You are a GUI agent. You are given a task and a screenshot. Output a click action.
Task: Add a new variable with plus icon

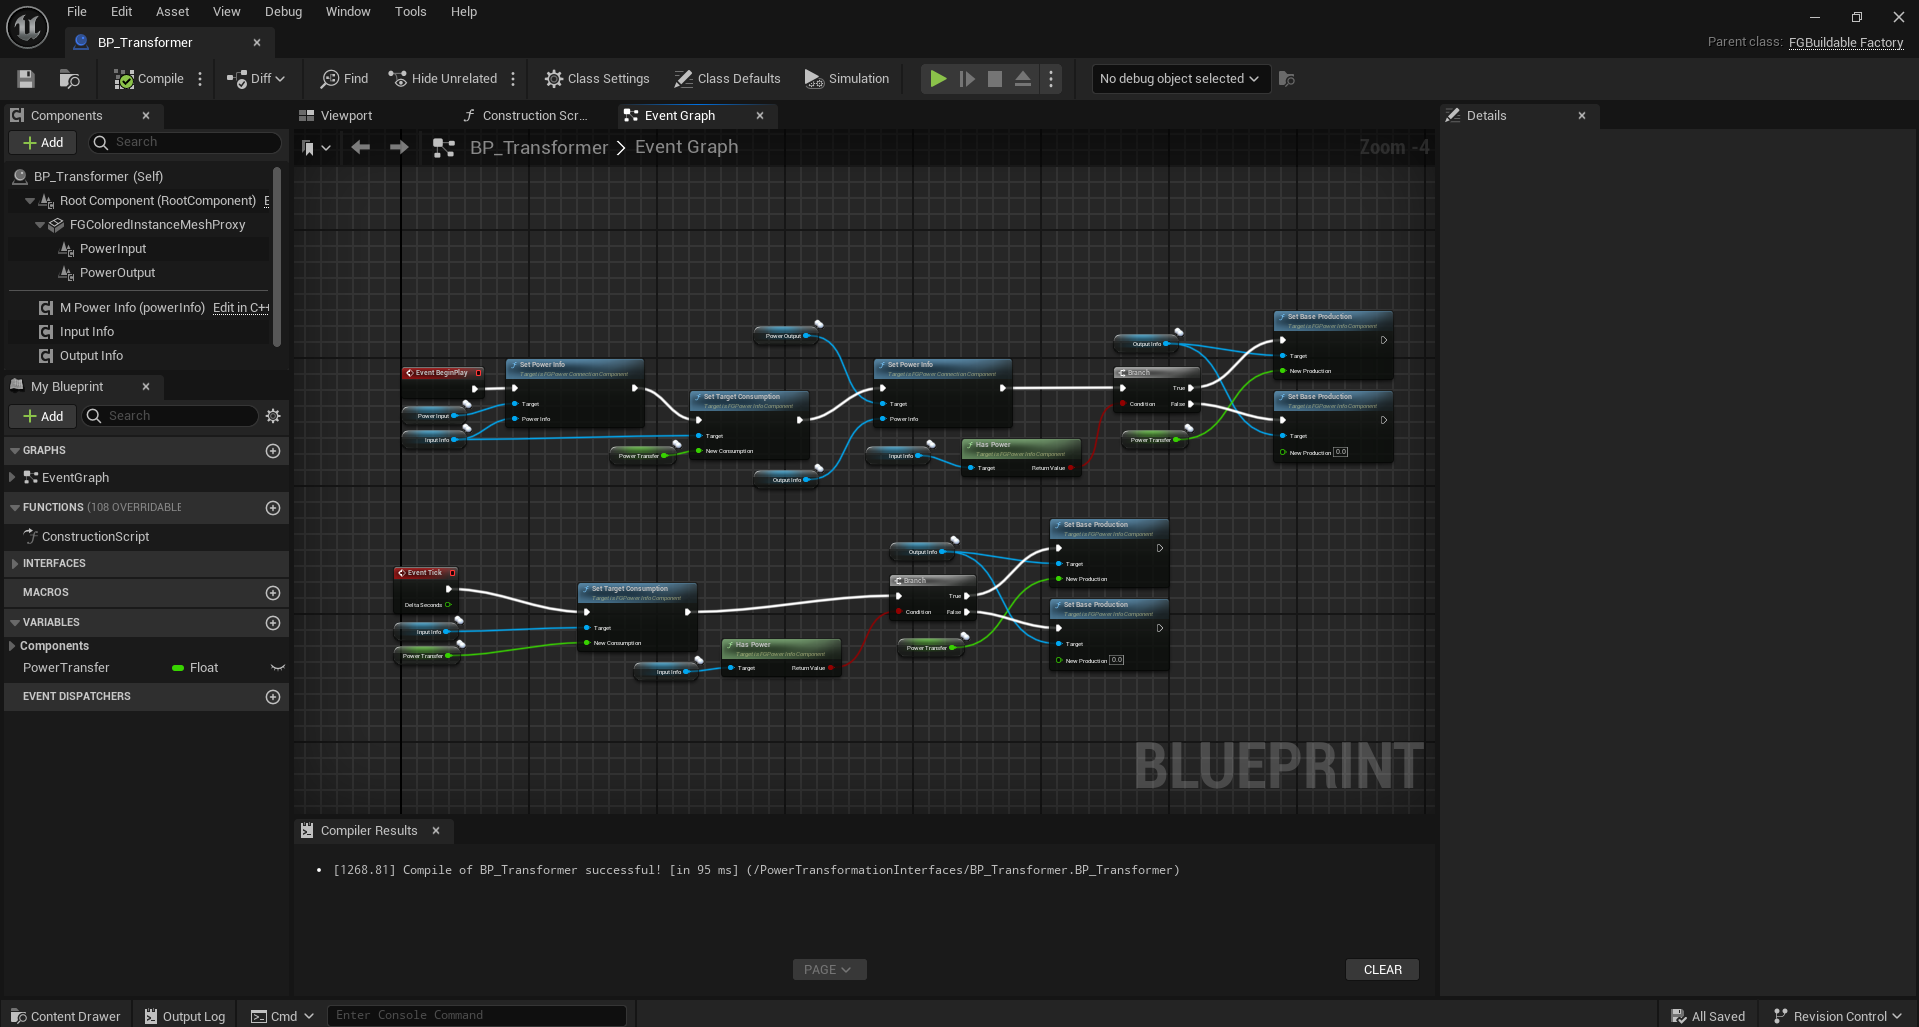pyautogui.click(x=273, y=623)
